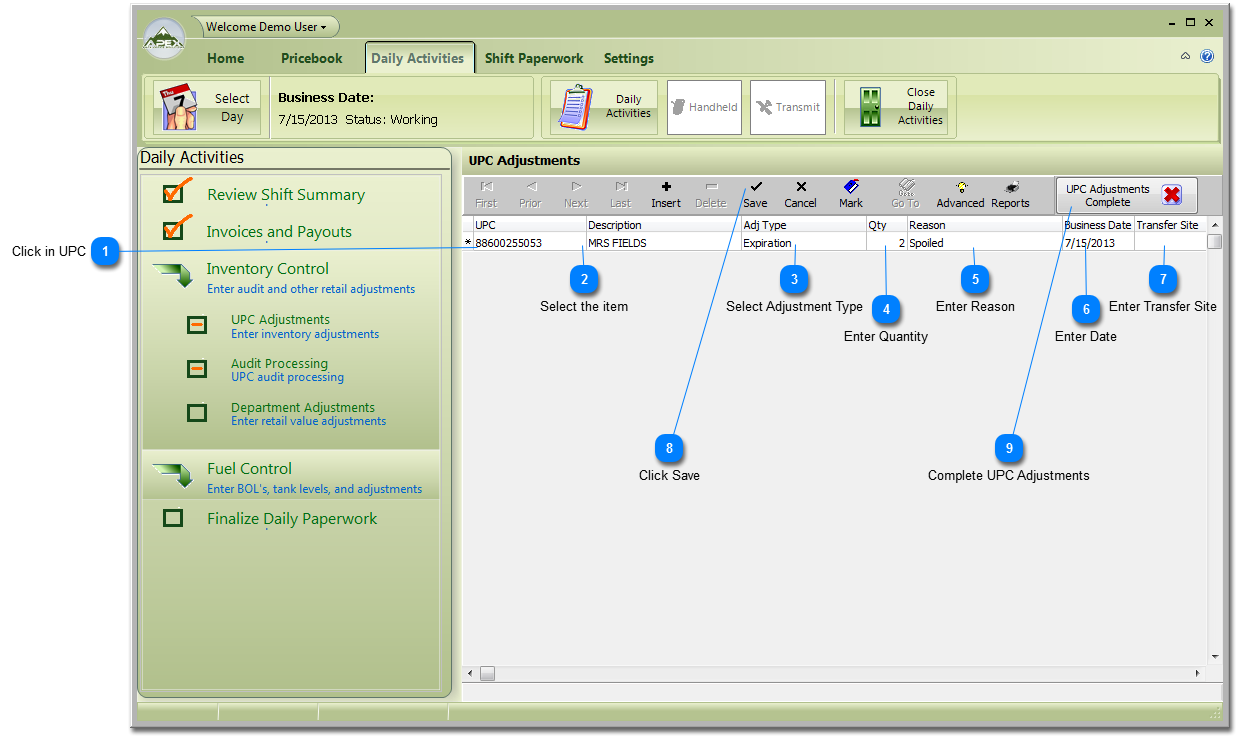The image size is (1238, 736).
Task: Open the Reports toolbar icon
Action: click(1010, 188)
